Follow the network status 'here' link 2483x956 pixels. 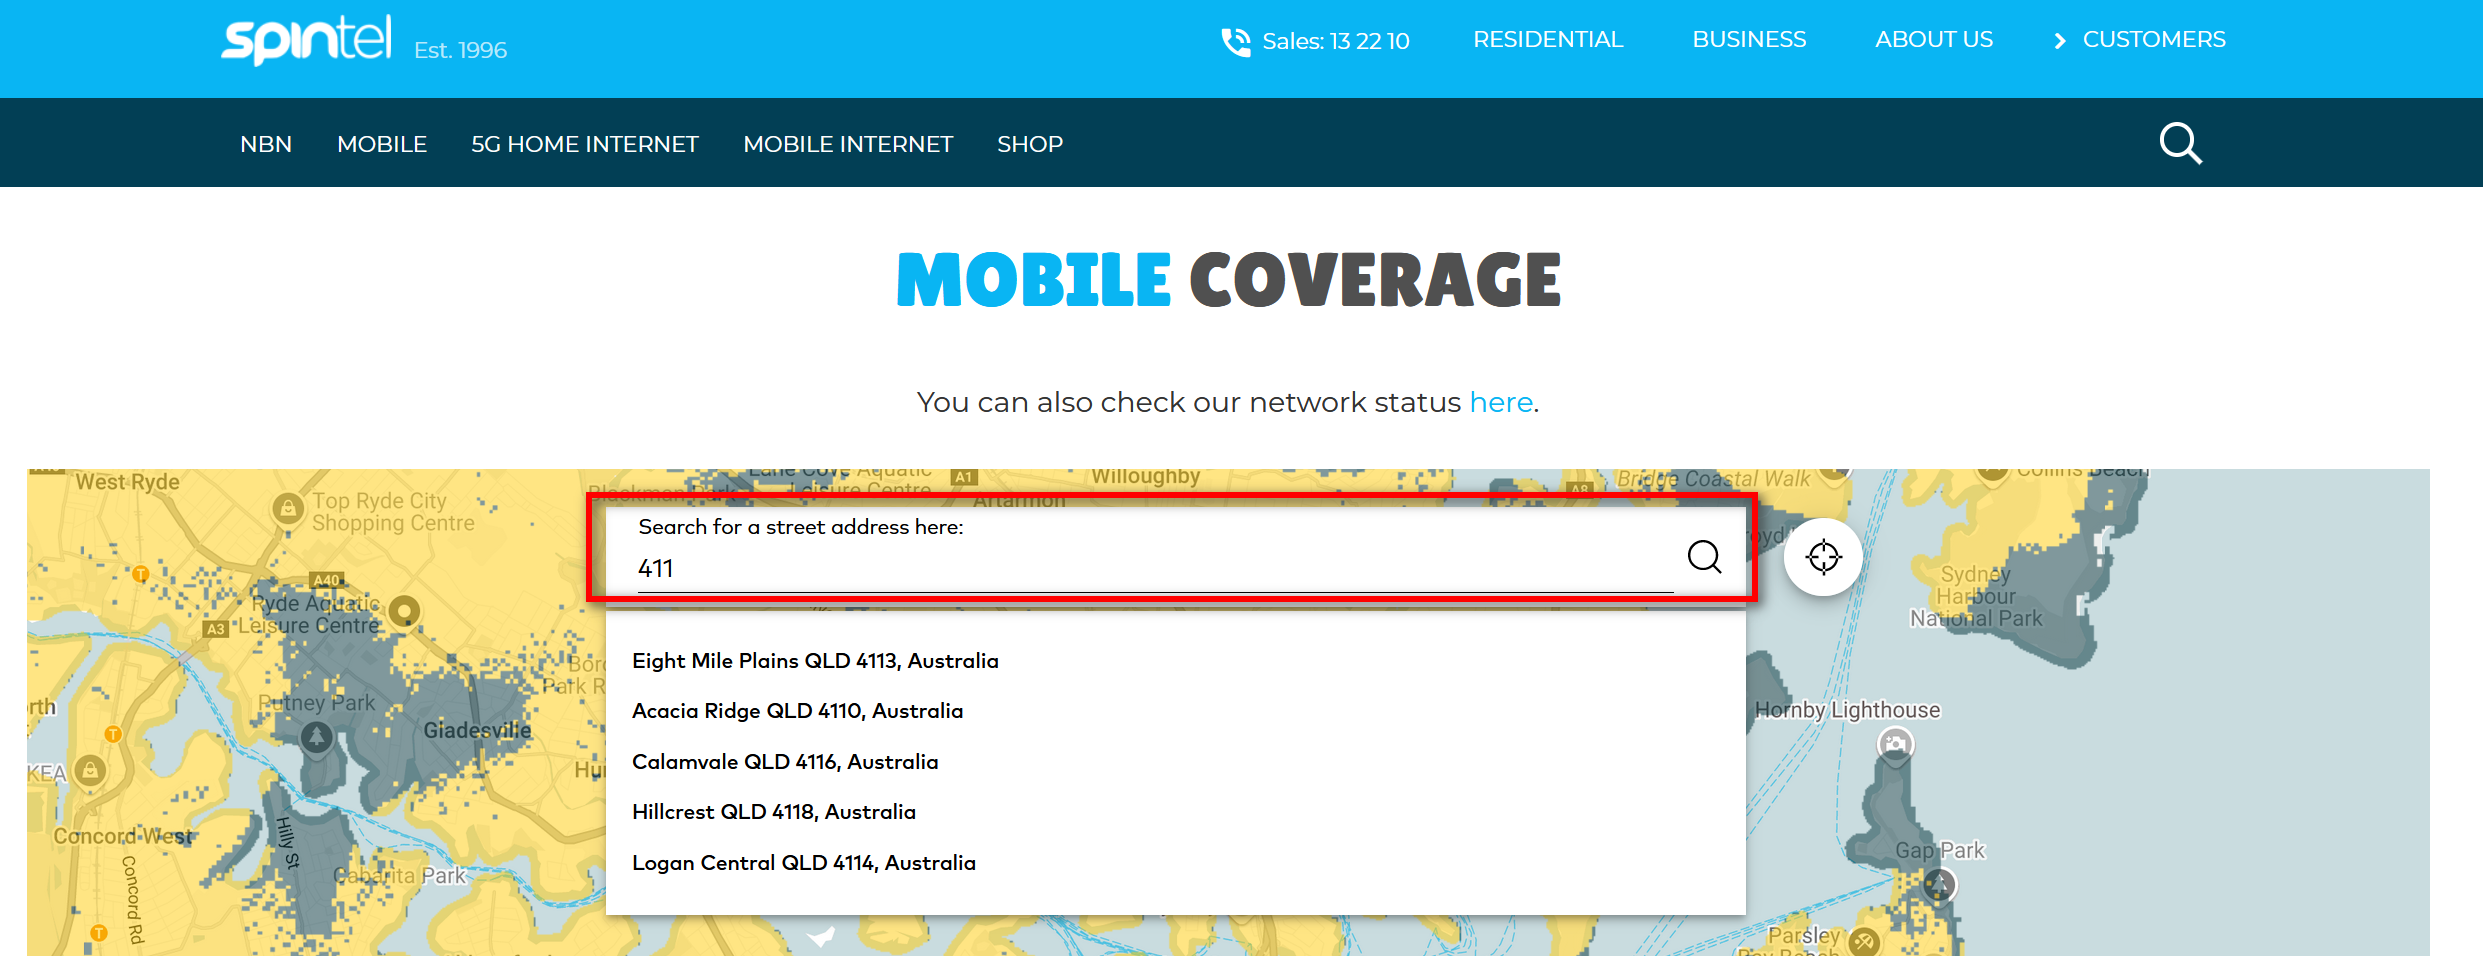coord(1501,402)
